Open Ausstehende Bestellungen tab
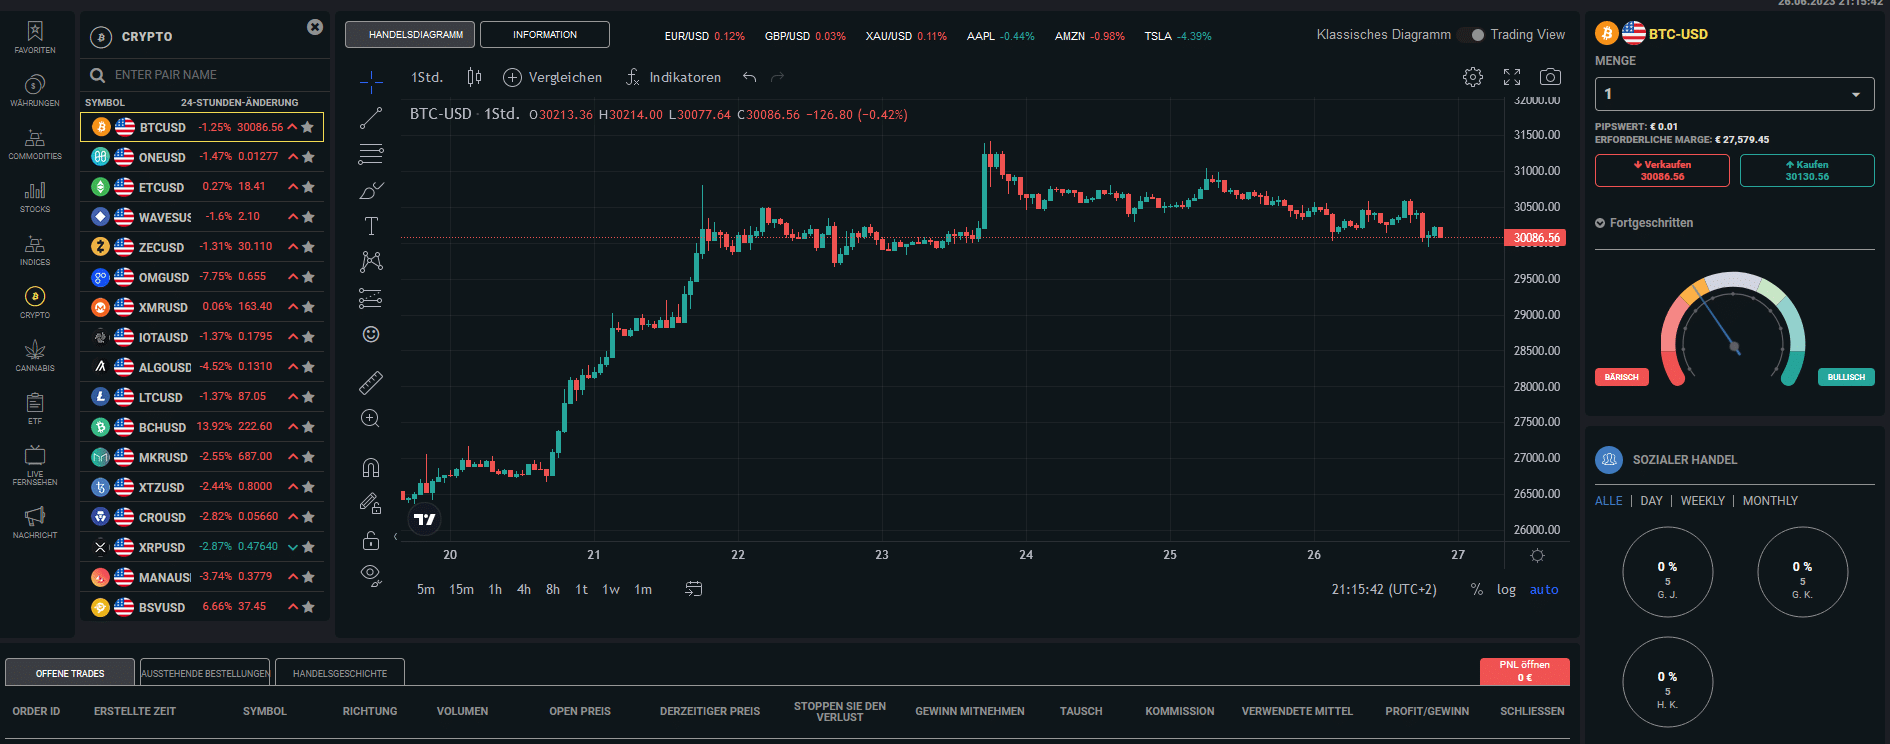Image resolution: width=1890 pixels, height=744 pixels. pos(205,673)
